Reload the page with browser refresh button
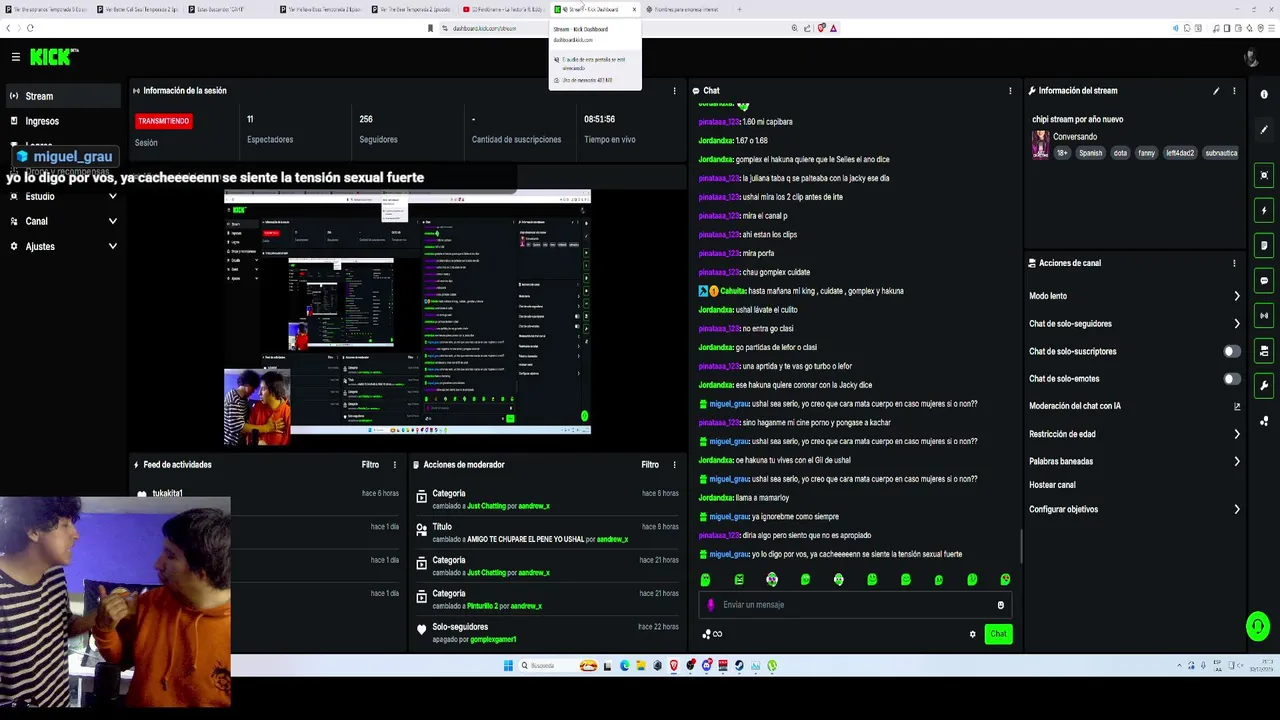This screenshot has width=1280, height=720. pos(30,28)
